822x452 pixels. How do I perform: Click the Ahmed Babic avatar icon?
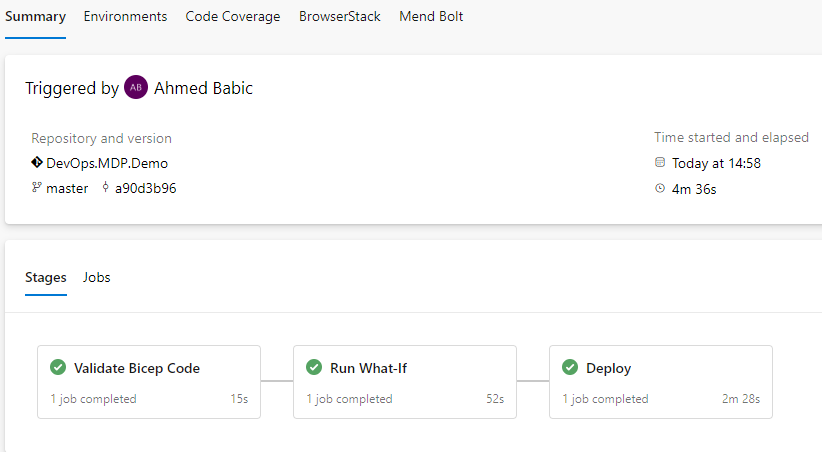[136, 88]
